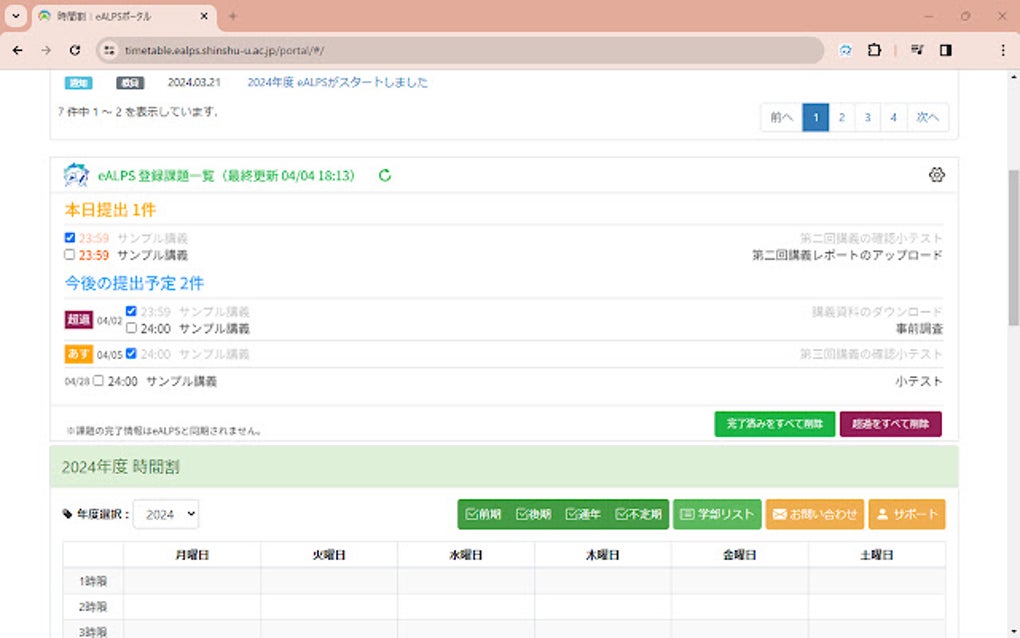Open the お問い合わせ button
The height and width of the screenshot is (638, 1020).
[814, 514]
